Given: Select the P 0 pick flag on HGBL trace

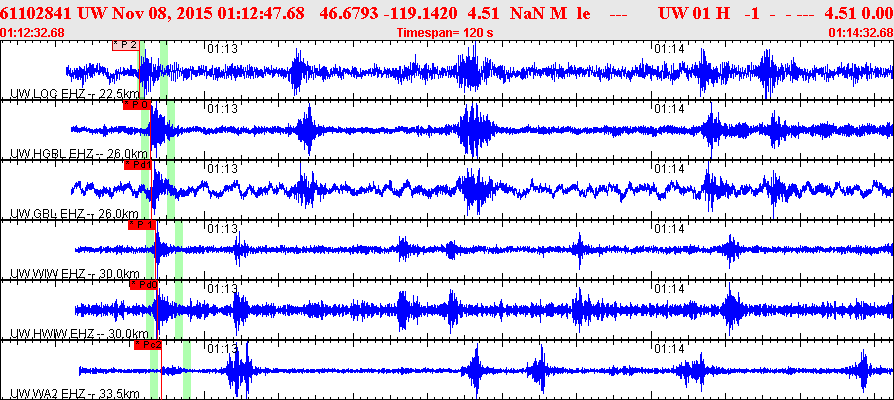Looking at the screenshot, I should point(136,105).
